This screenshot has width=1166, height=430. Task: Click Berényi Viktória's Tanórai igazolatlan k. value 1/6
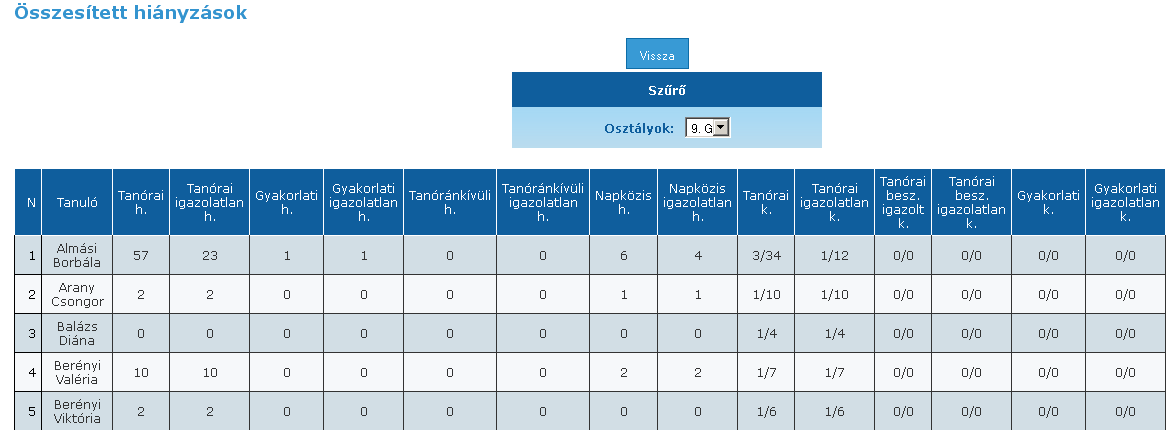(x=834, y=411)
